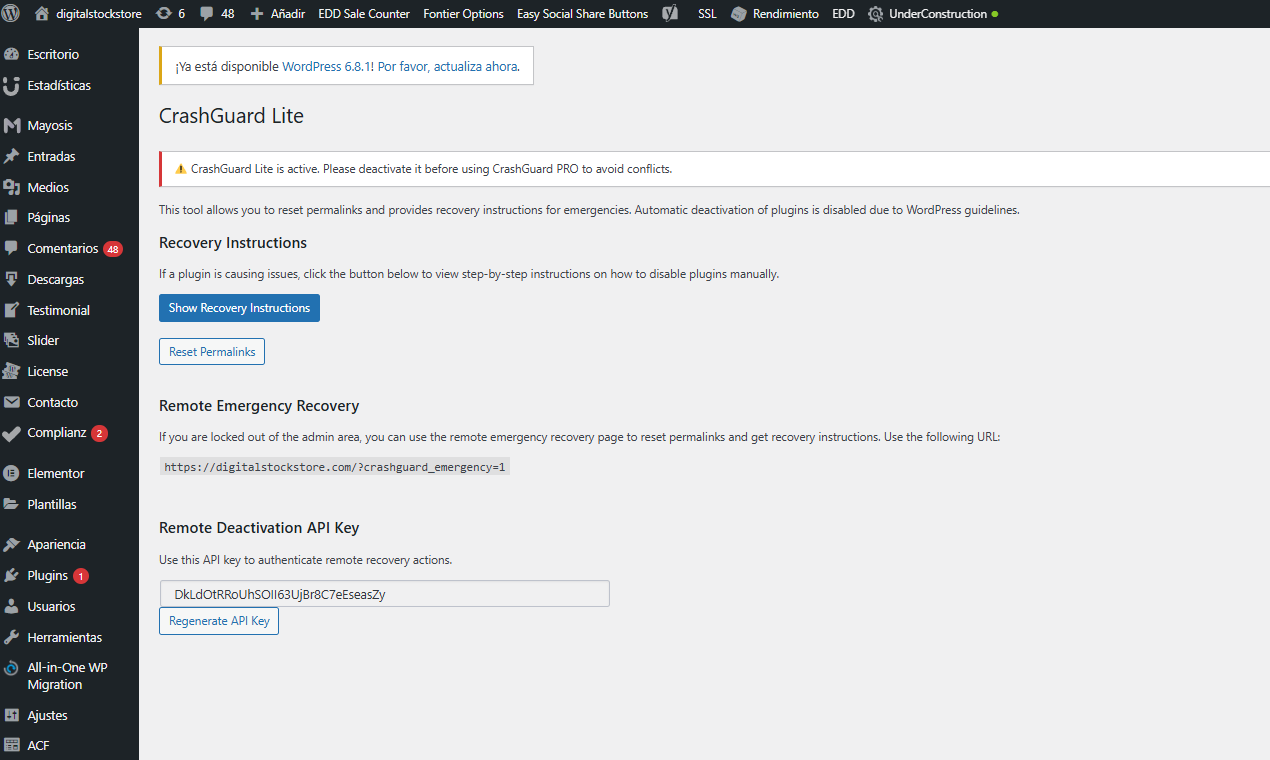The width and height of the screenshot is (1270, 760).
Task: Click the CrashGuard Lite active warning notice
Action: click(x=714, y=169)
